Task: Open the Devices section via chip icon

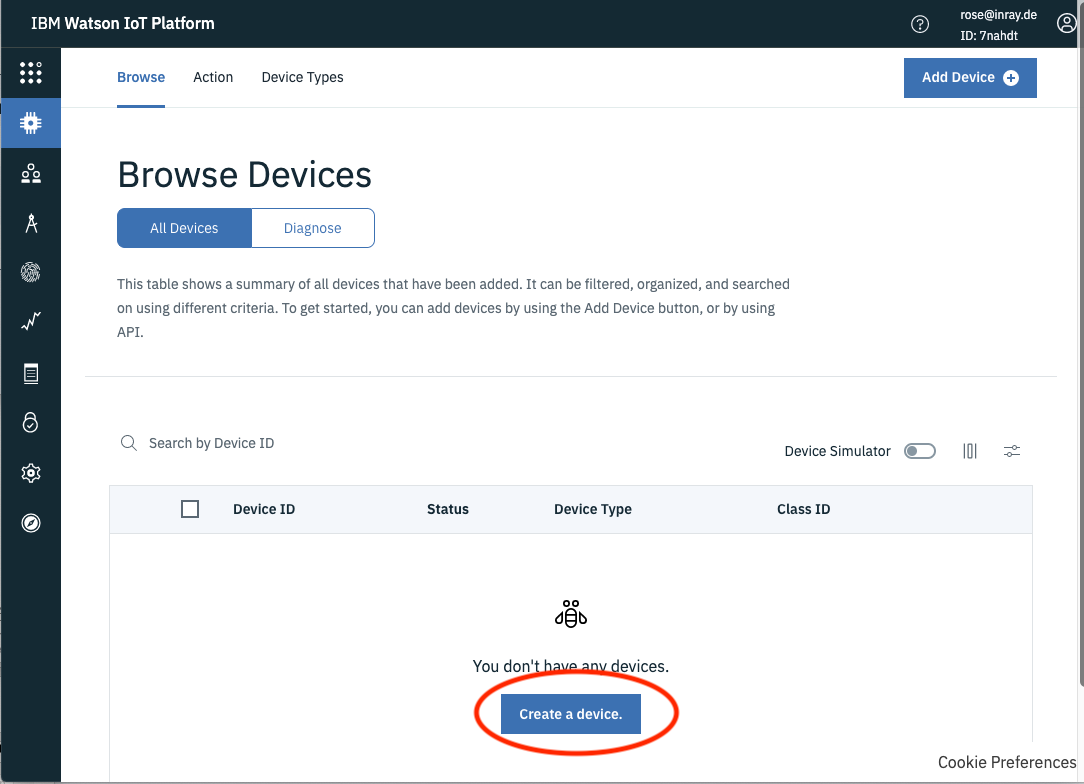Action: tap(30, 122)
